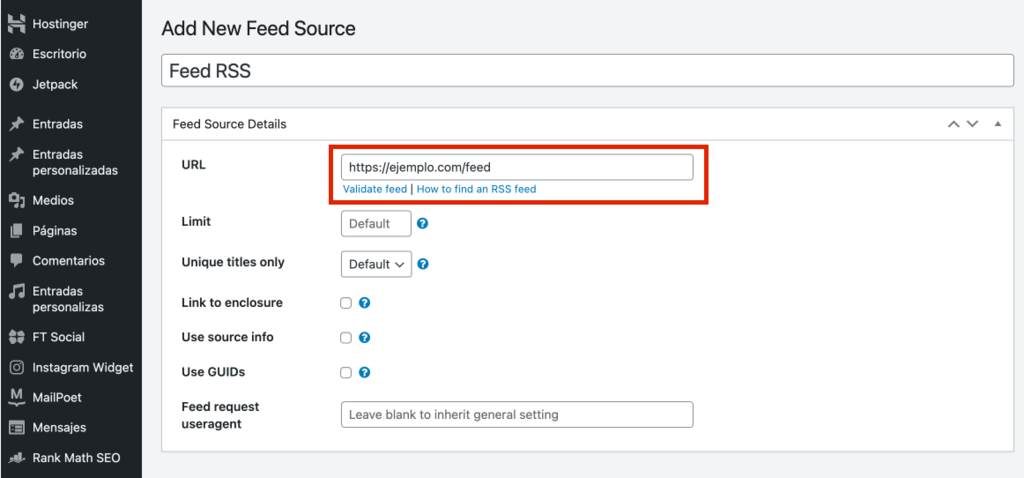
Task: Click the Validate feed link
Action: [x=375, y=189]
